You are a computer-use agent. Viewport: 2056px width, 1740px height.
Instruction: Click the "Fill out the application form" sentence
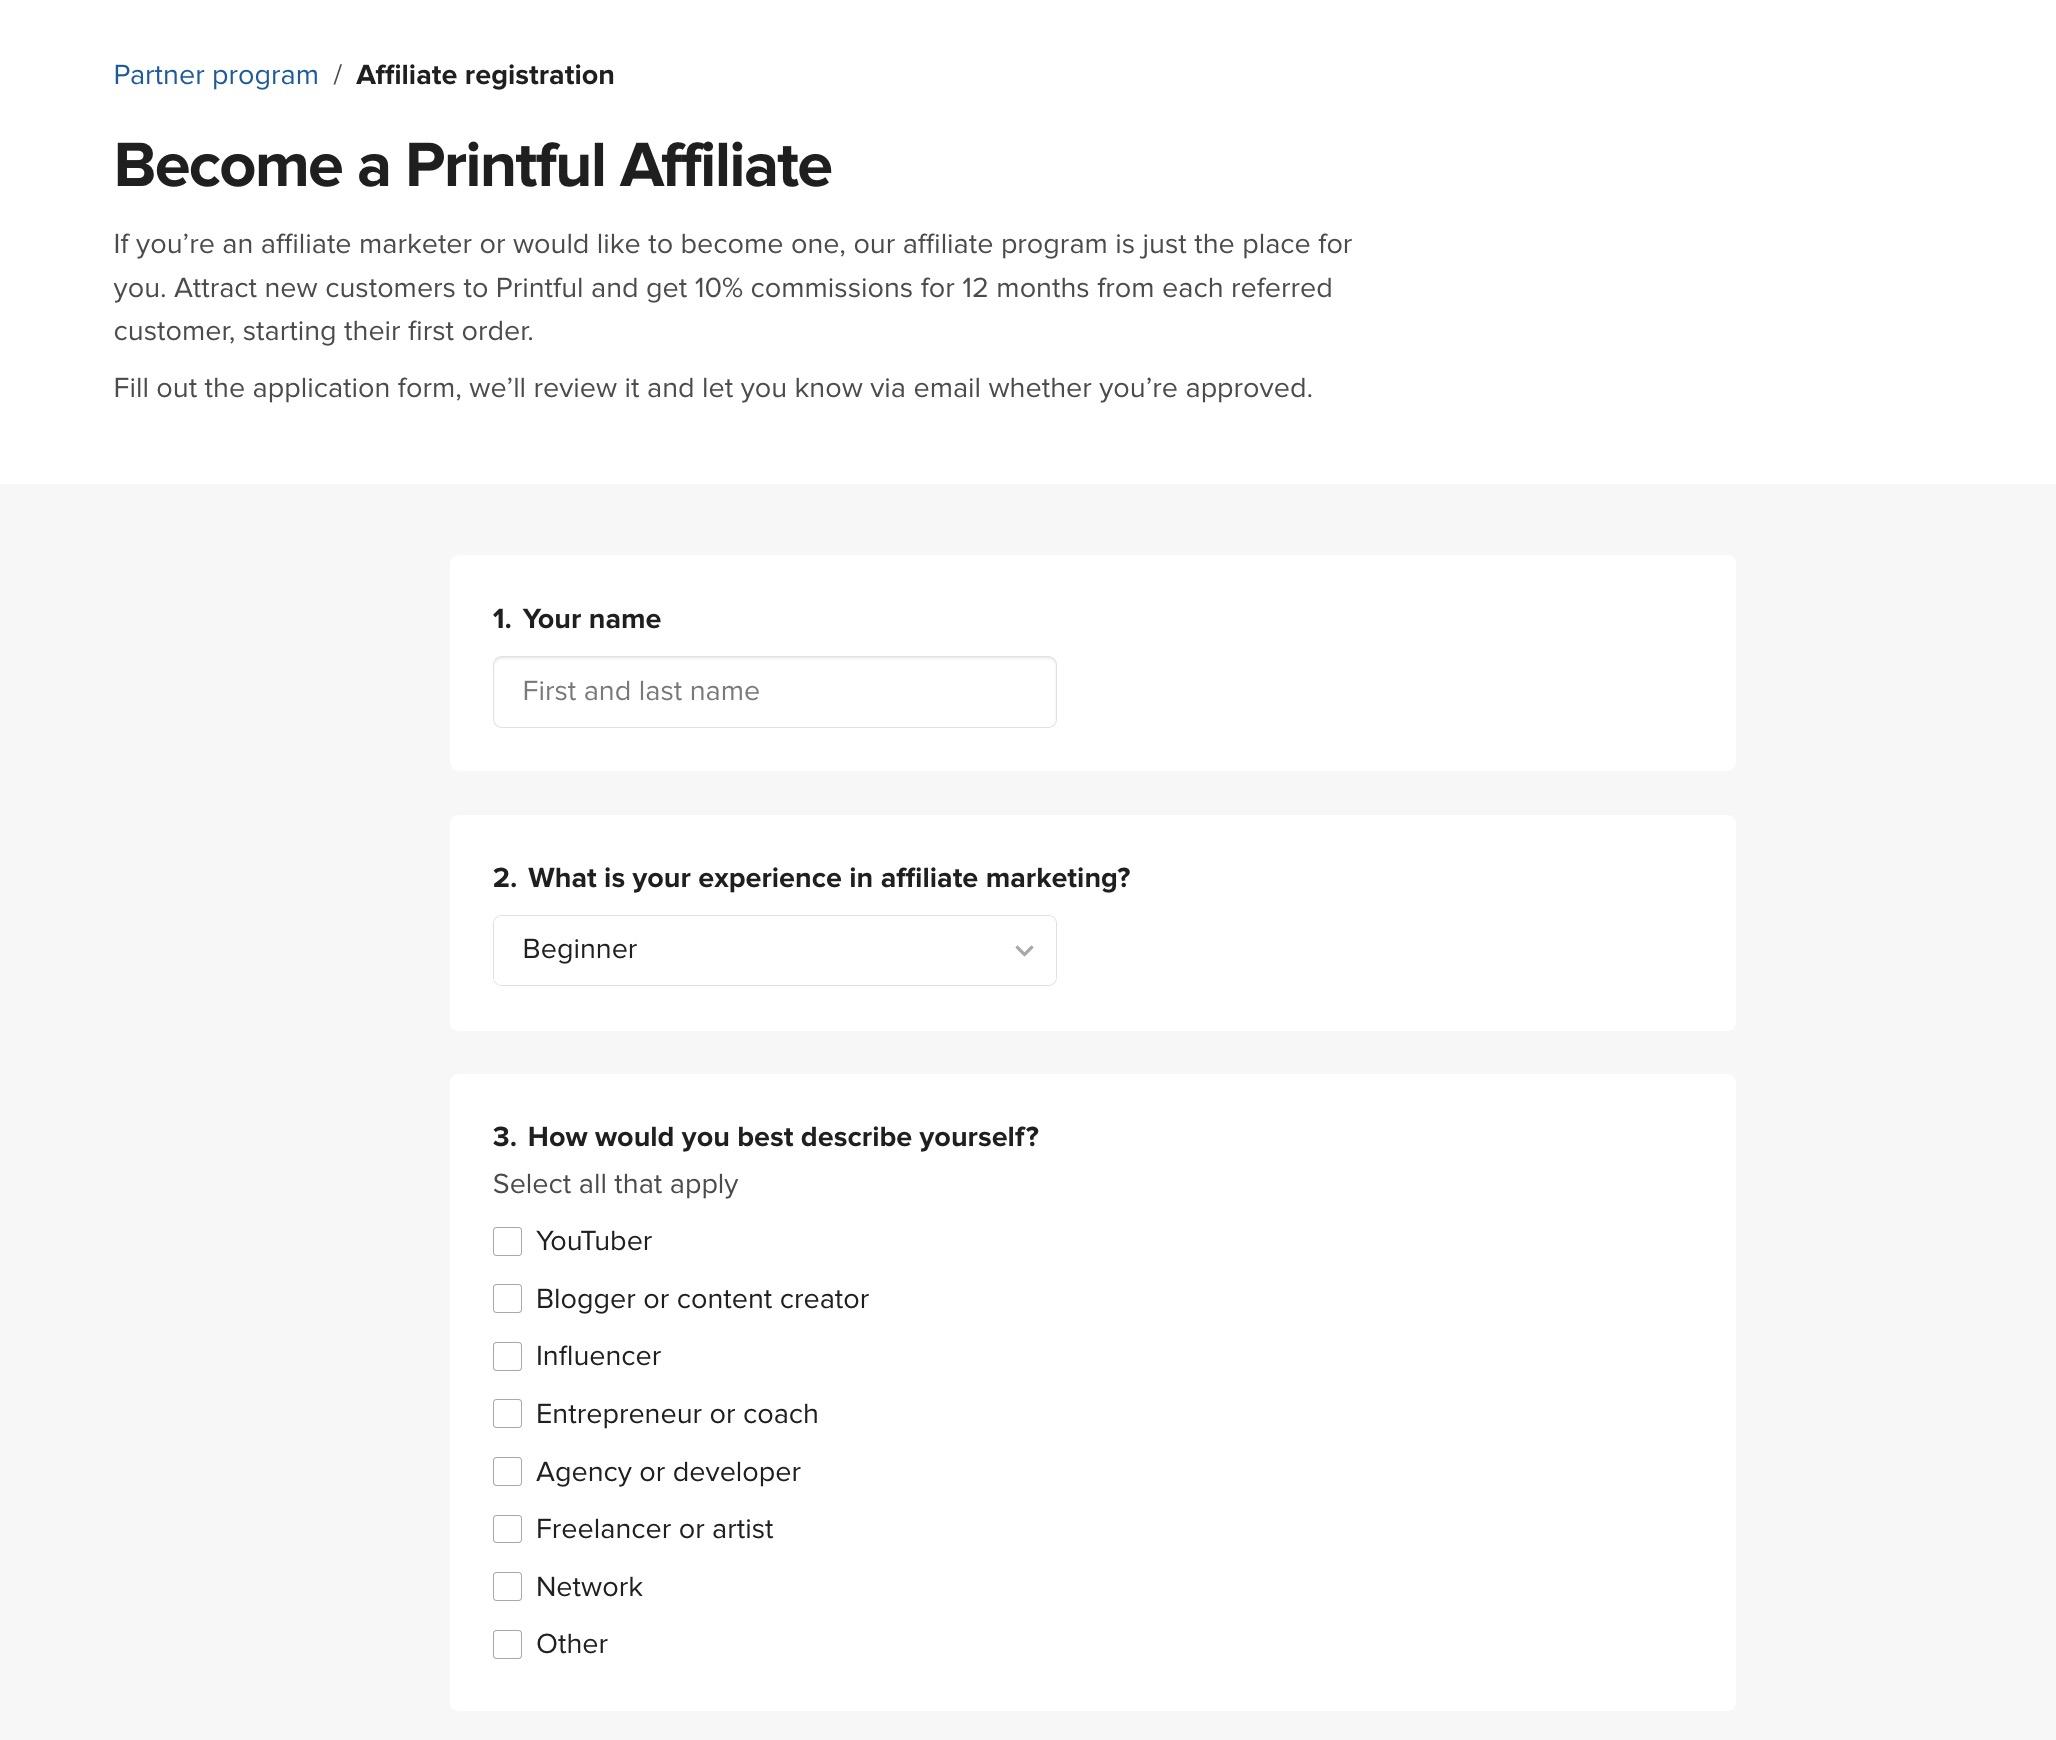click(x=712, y=388)
